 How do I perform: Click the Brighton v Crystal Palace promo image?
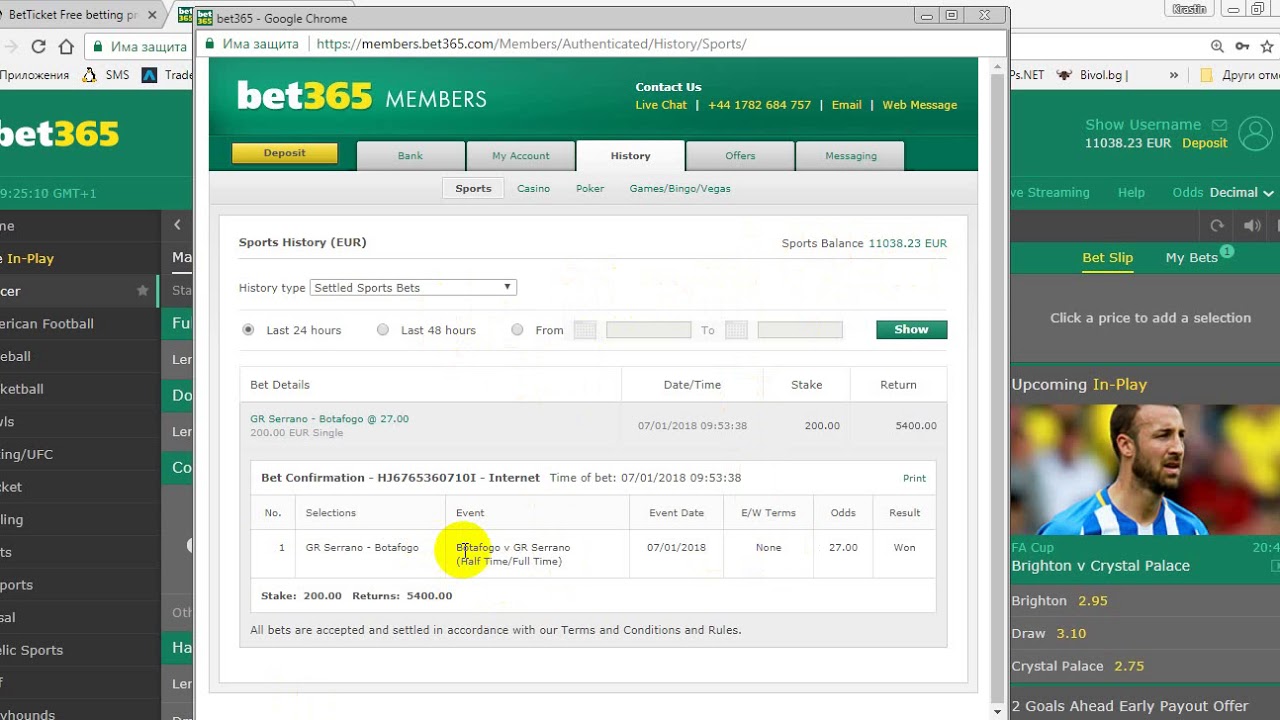(1145, 470)
